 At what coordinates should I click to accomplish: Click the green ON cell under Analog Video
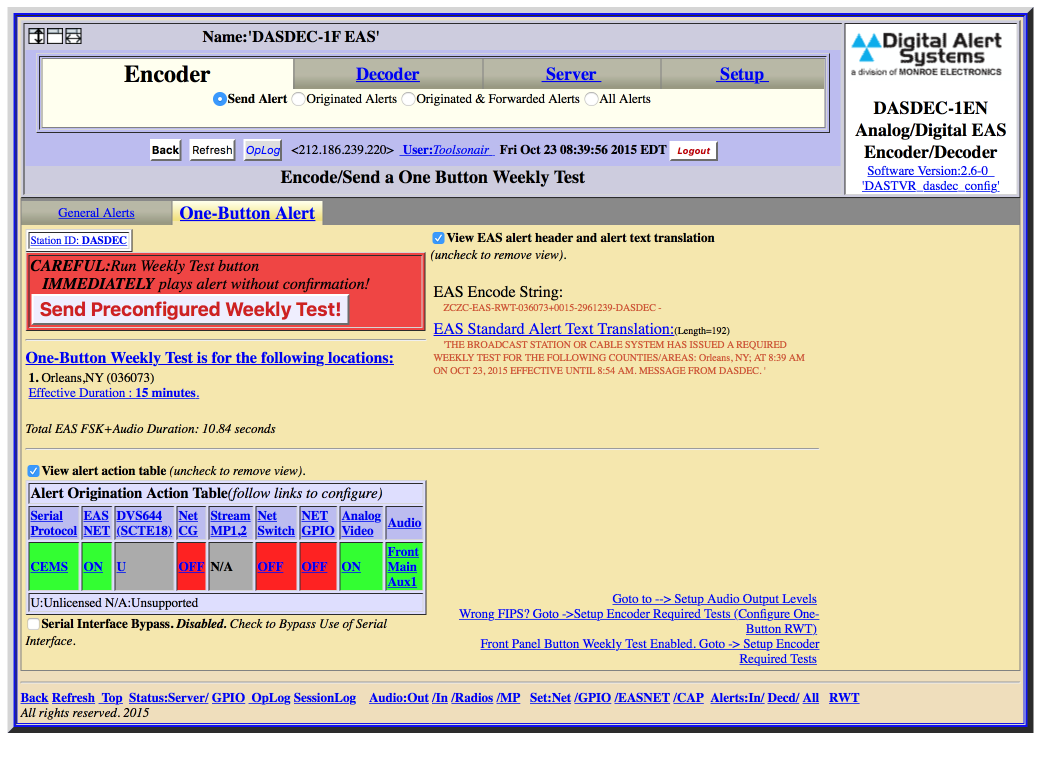point(361,566)
